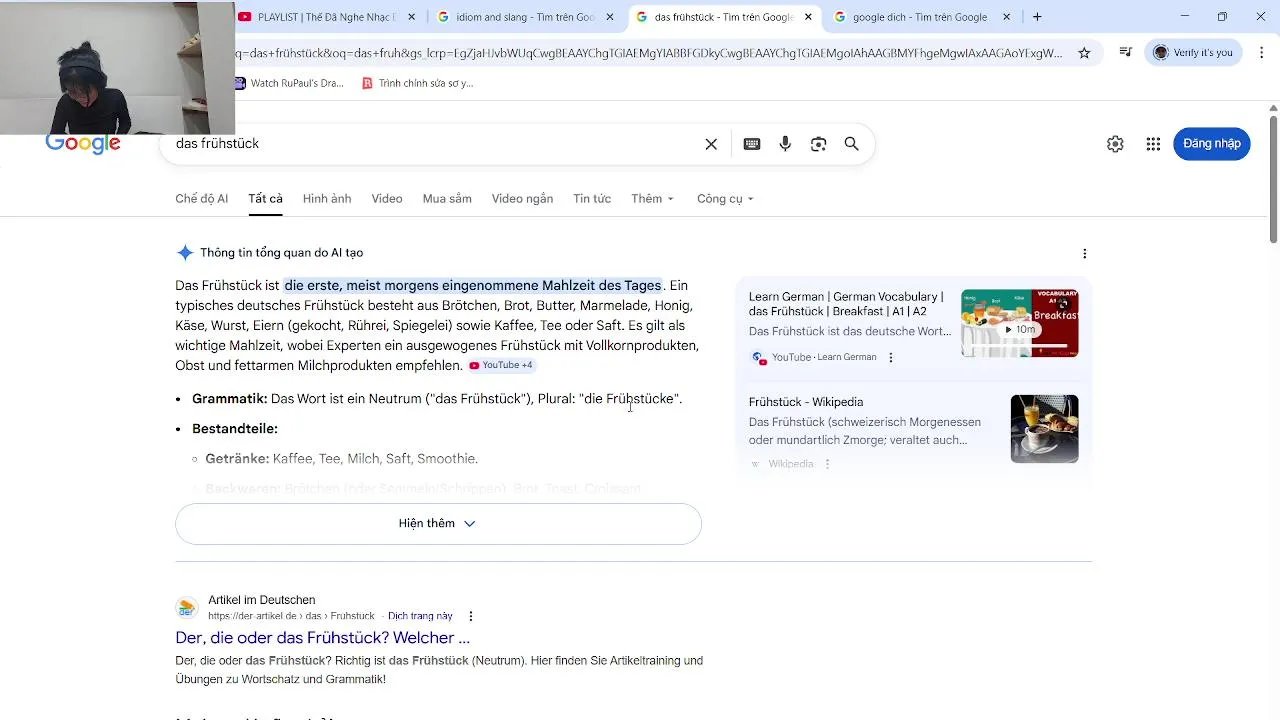Click the Grammatik: bullet heading
1280x720 pixels.
coord(230,399)
